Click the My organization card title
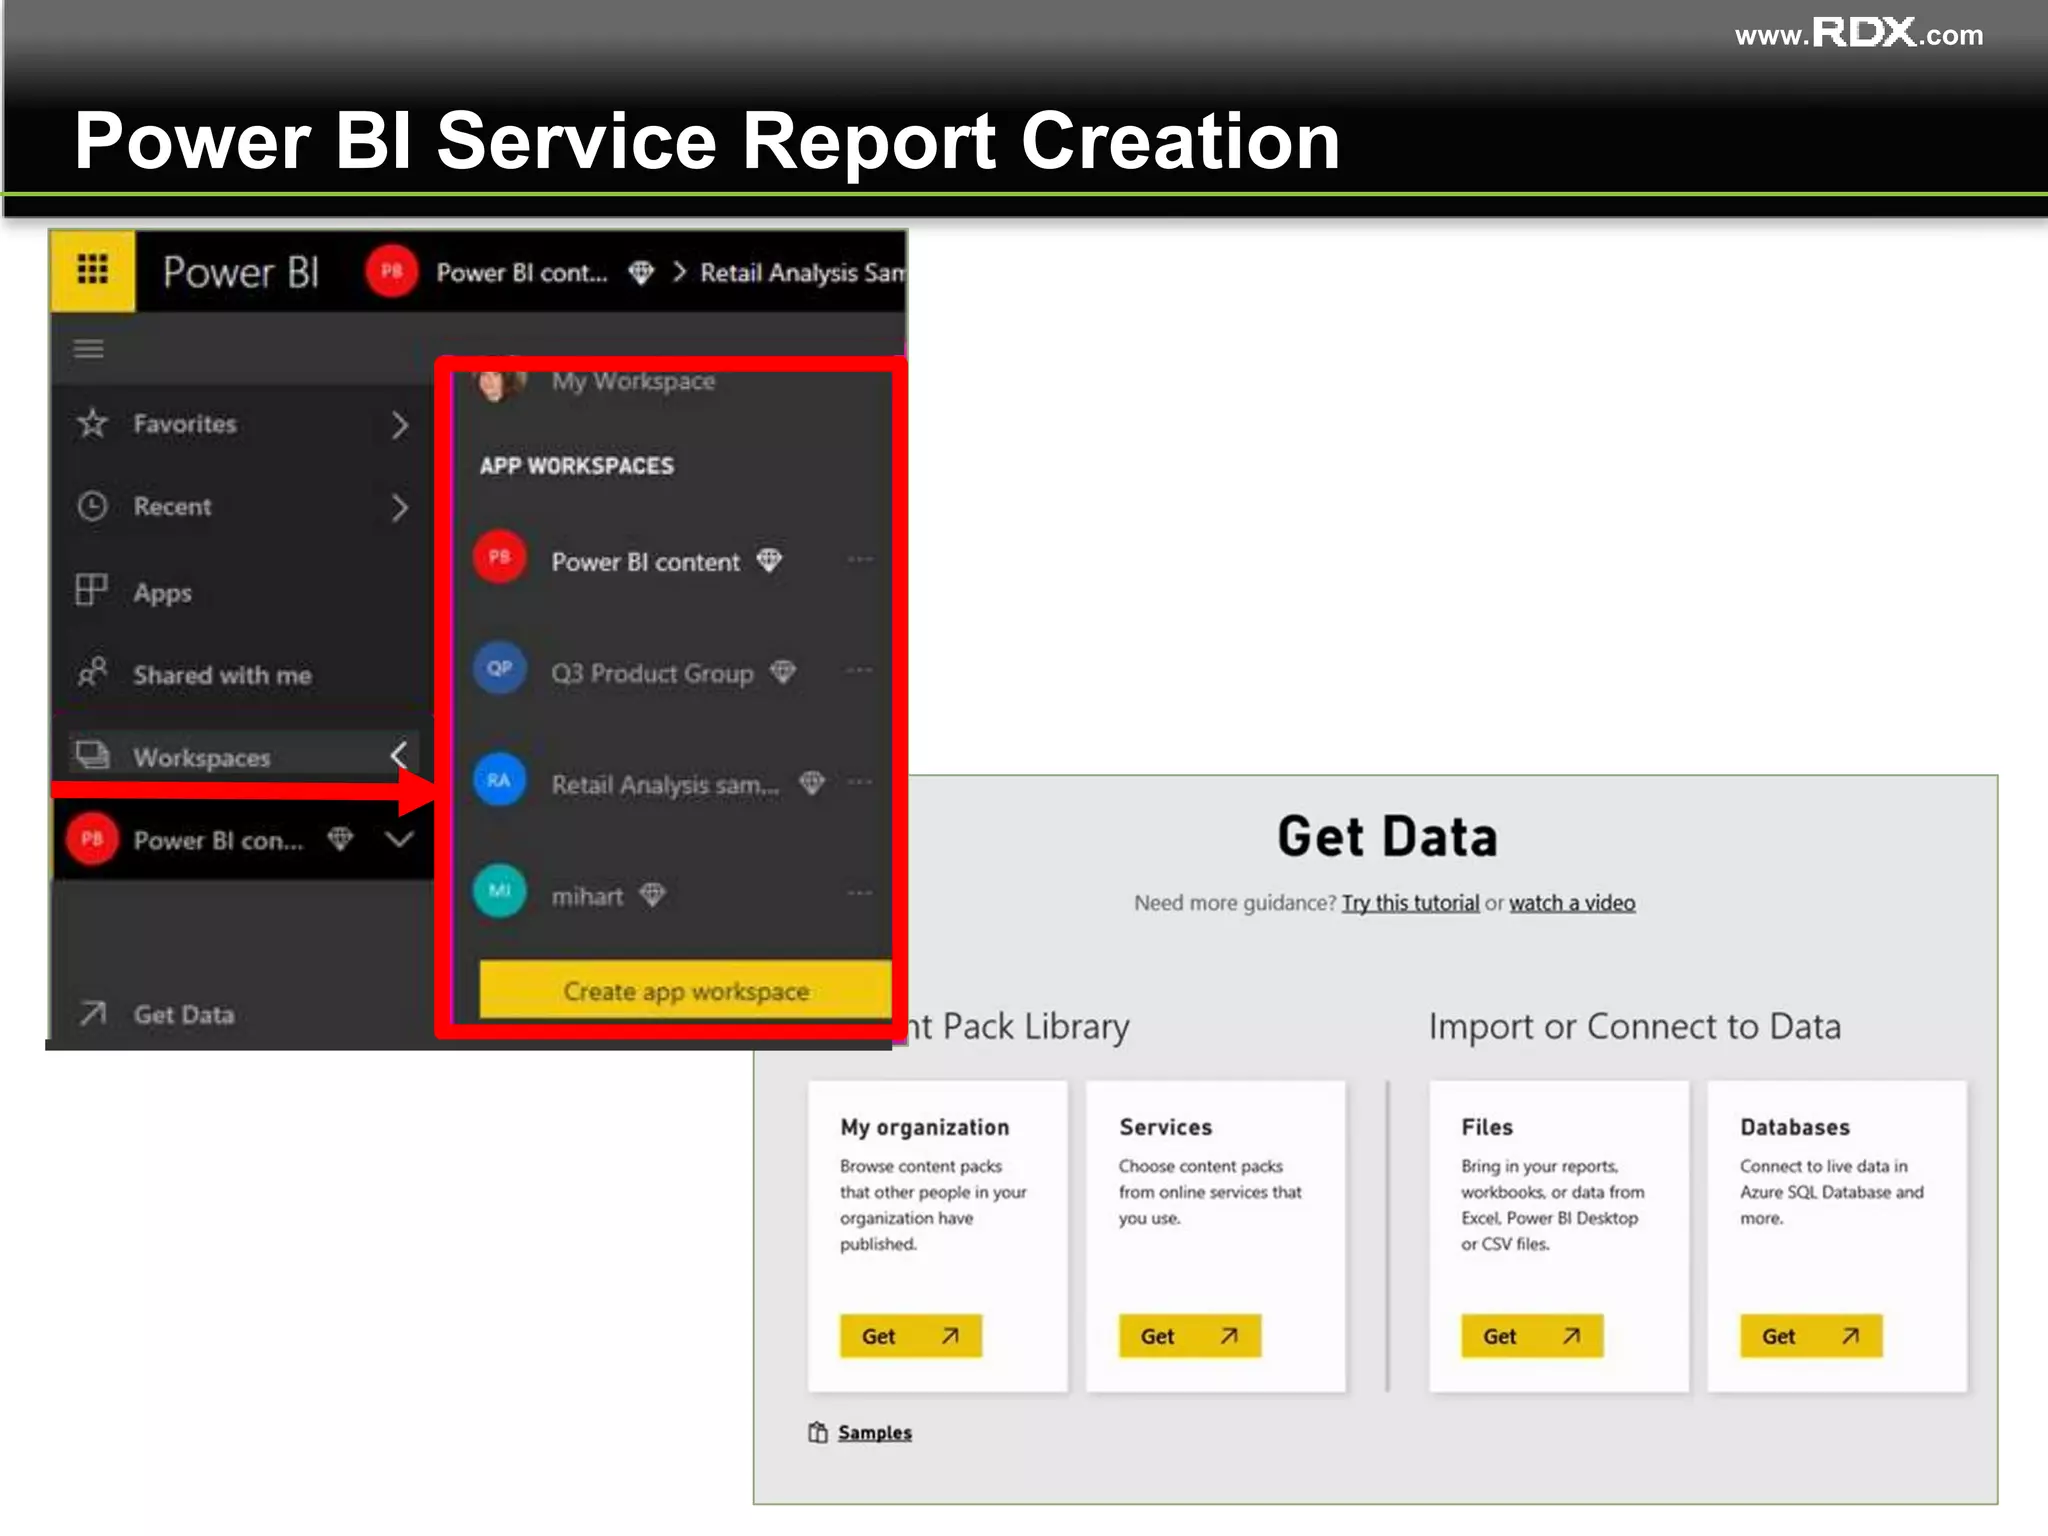This screenshot has width=2048, height=1536. click(x=925, y=1128)
